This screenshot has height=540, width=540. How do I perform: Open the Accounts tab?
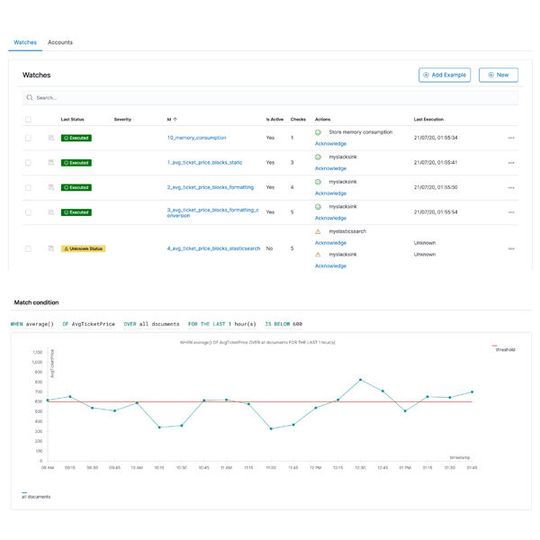(60, 42)
